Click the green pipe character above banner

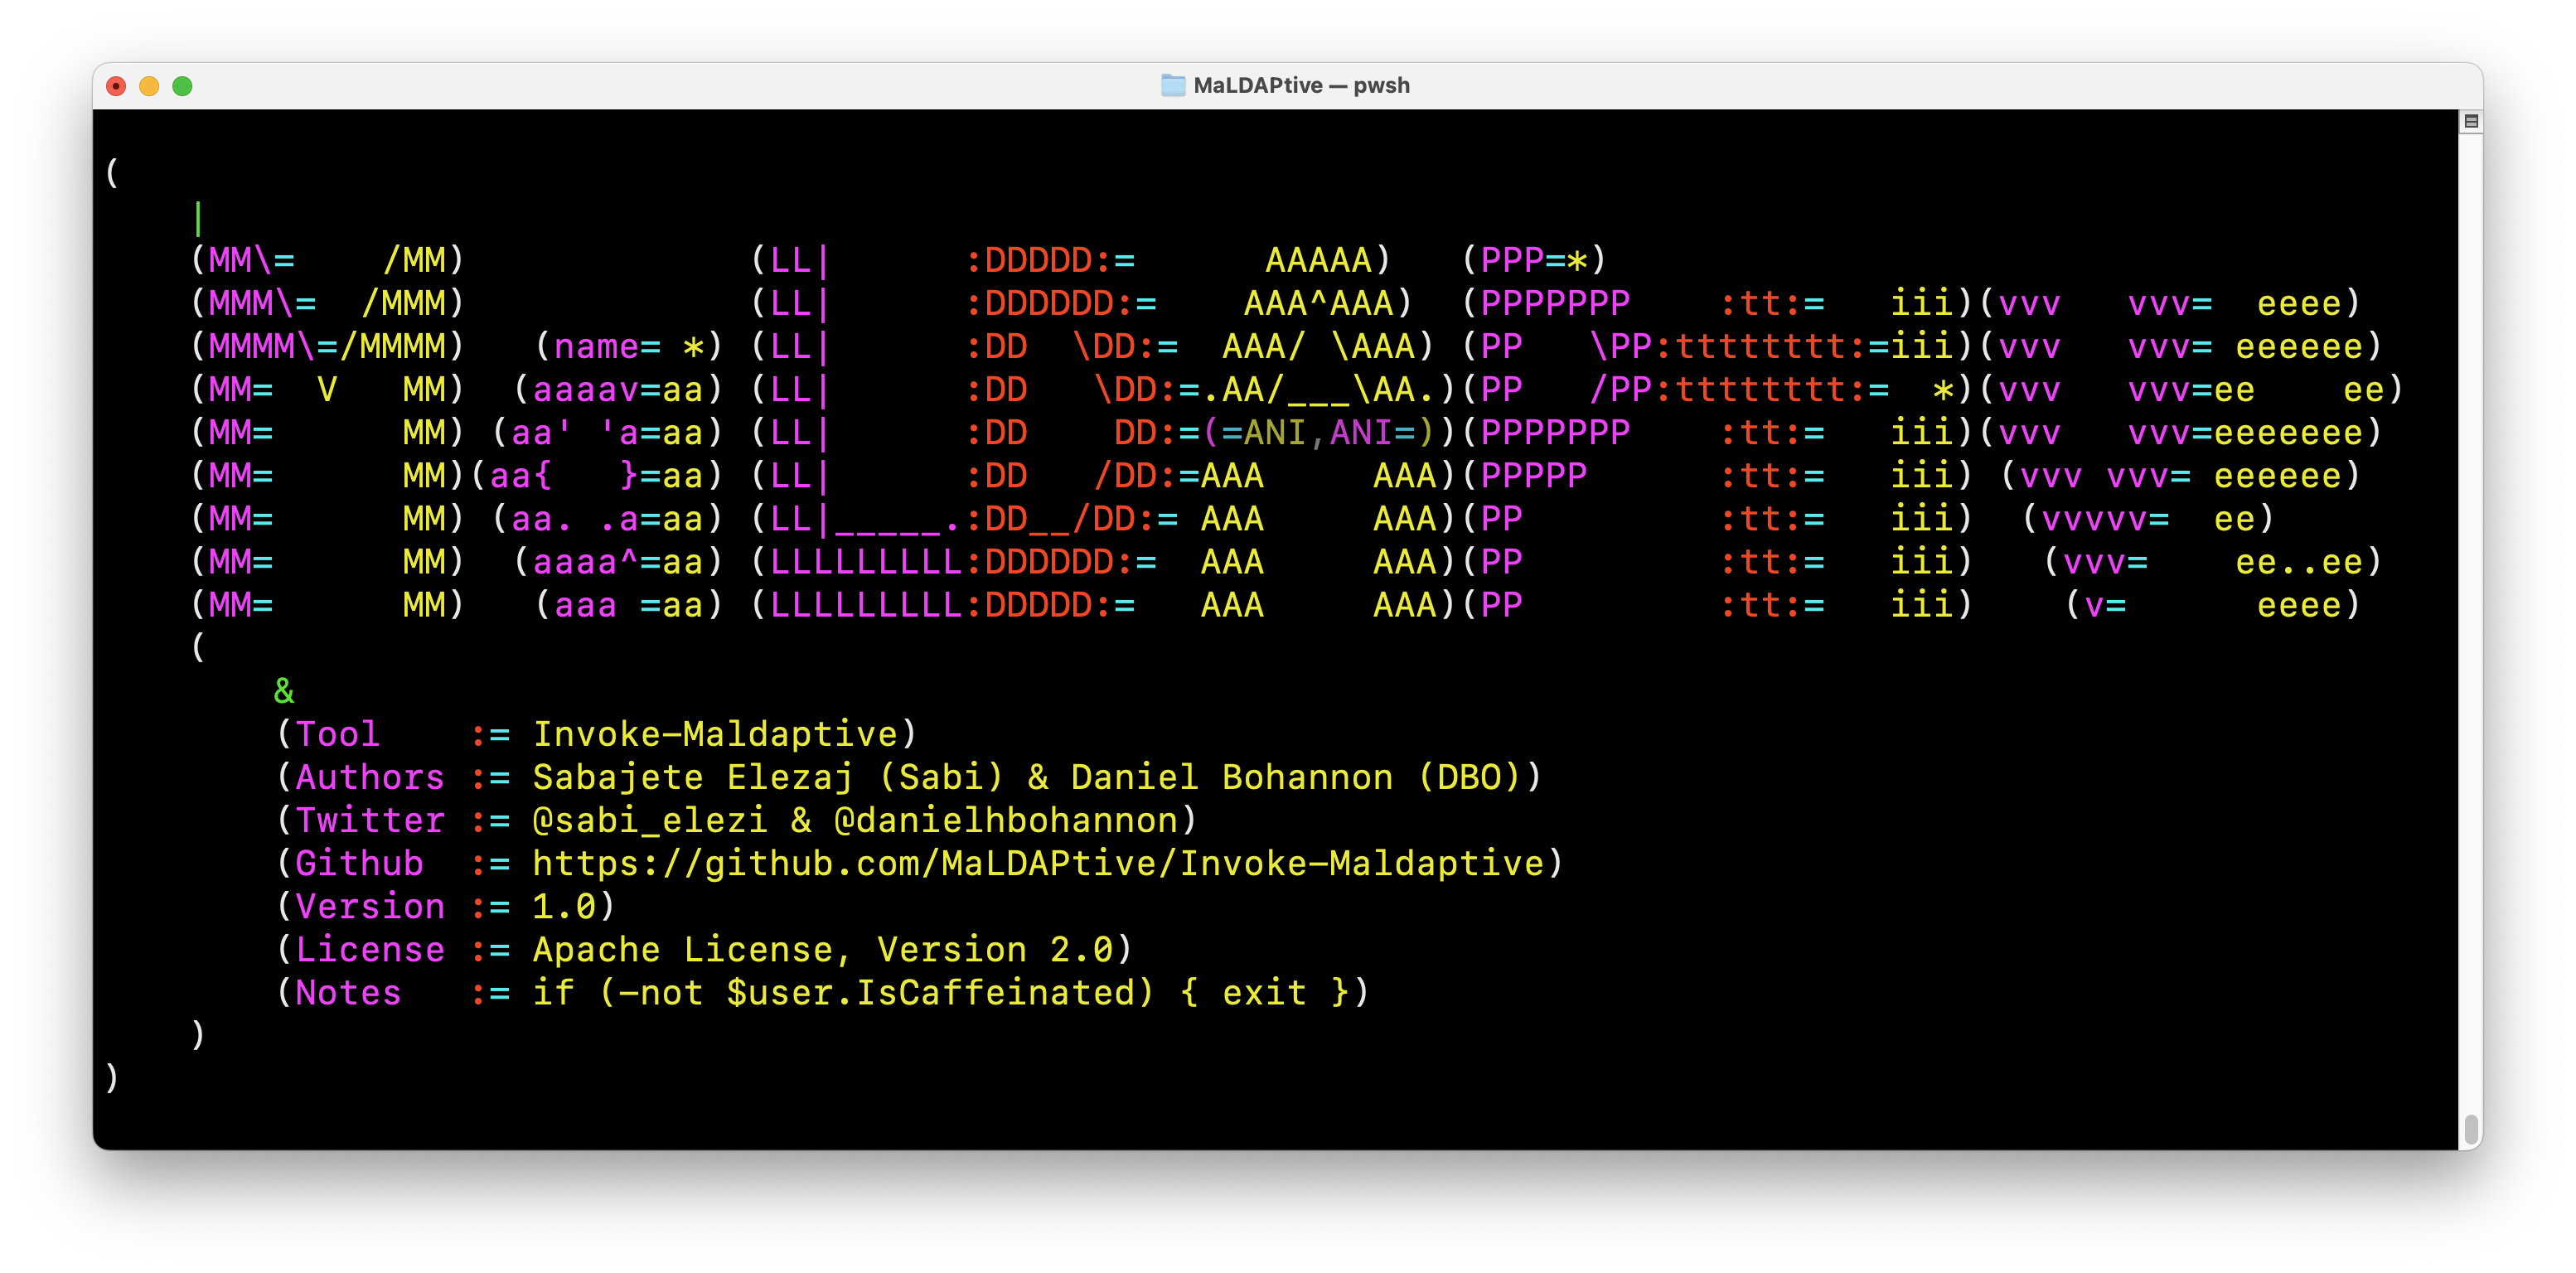tap(198, 217)
